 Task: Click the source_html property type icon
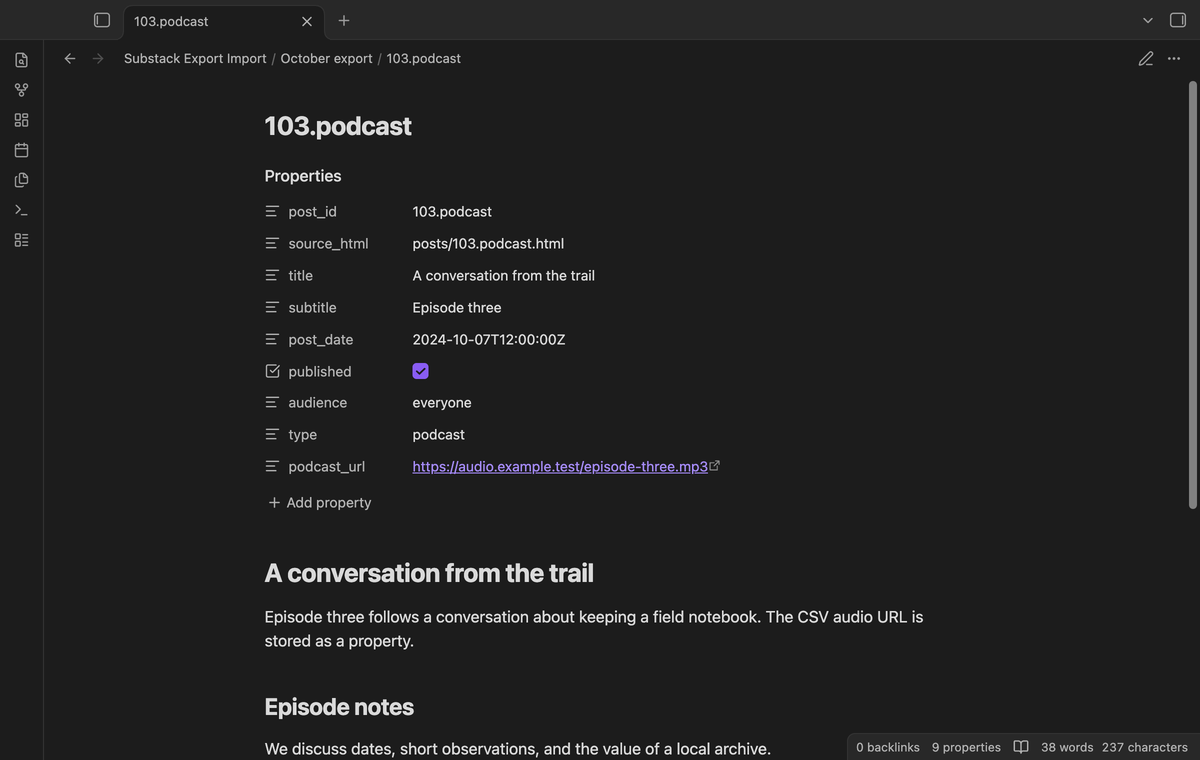coord(272,244)
